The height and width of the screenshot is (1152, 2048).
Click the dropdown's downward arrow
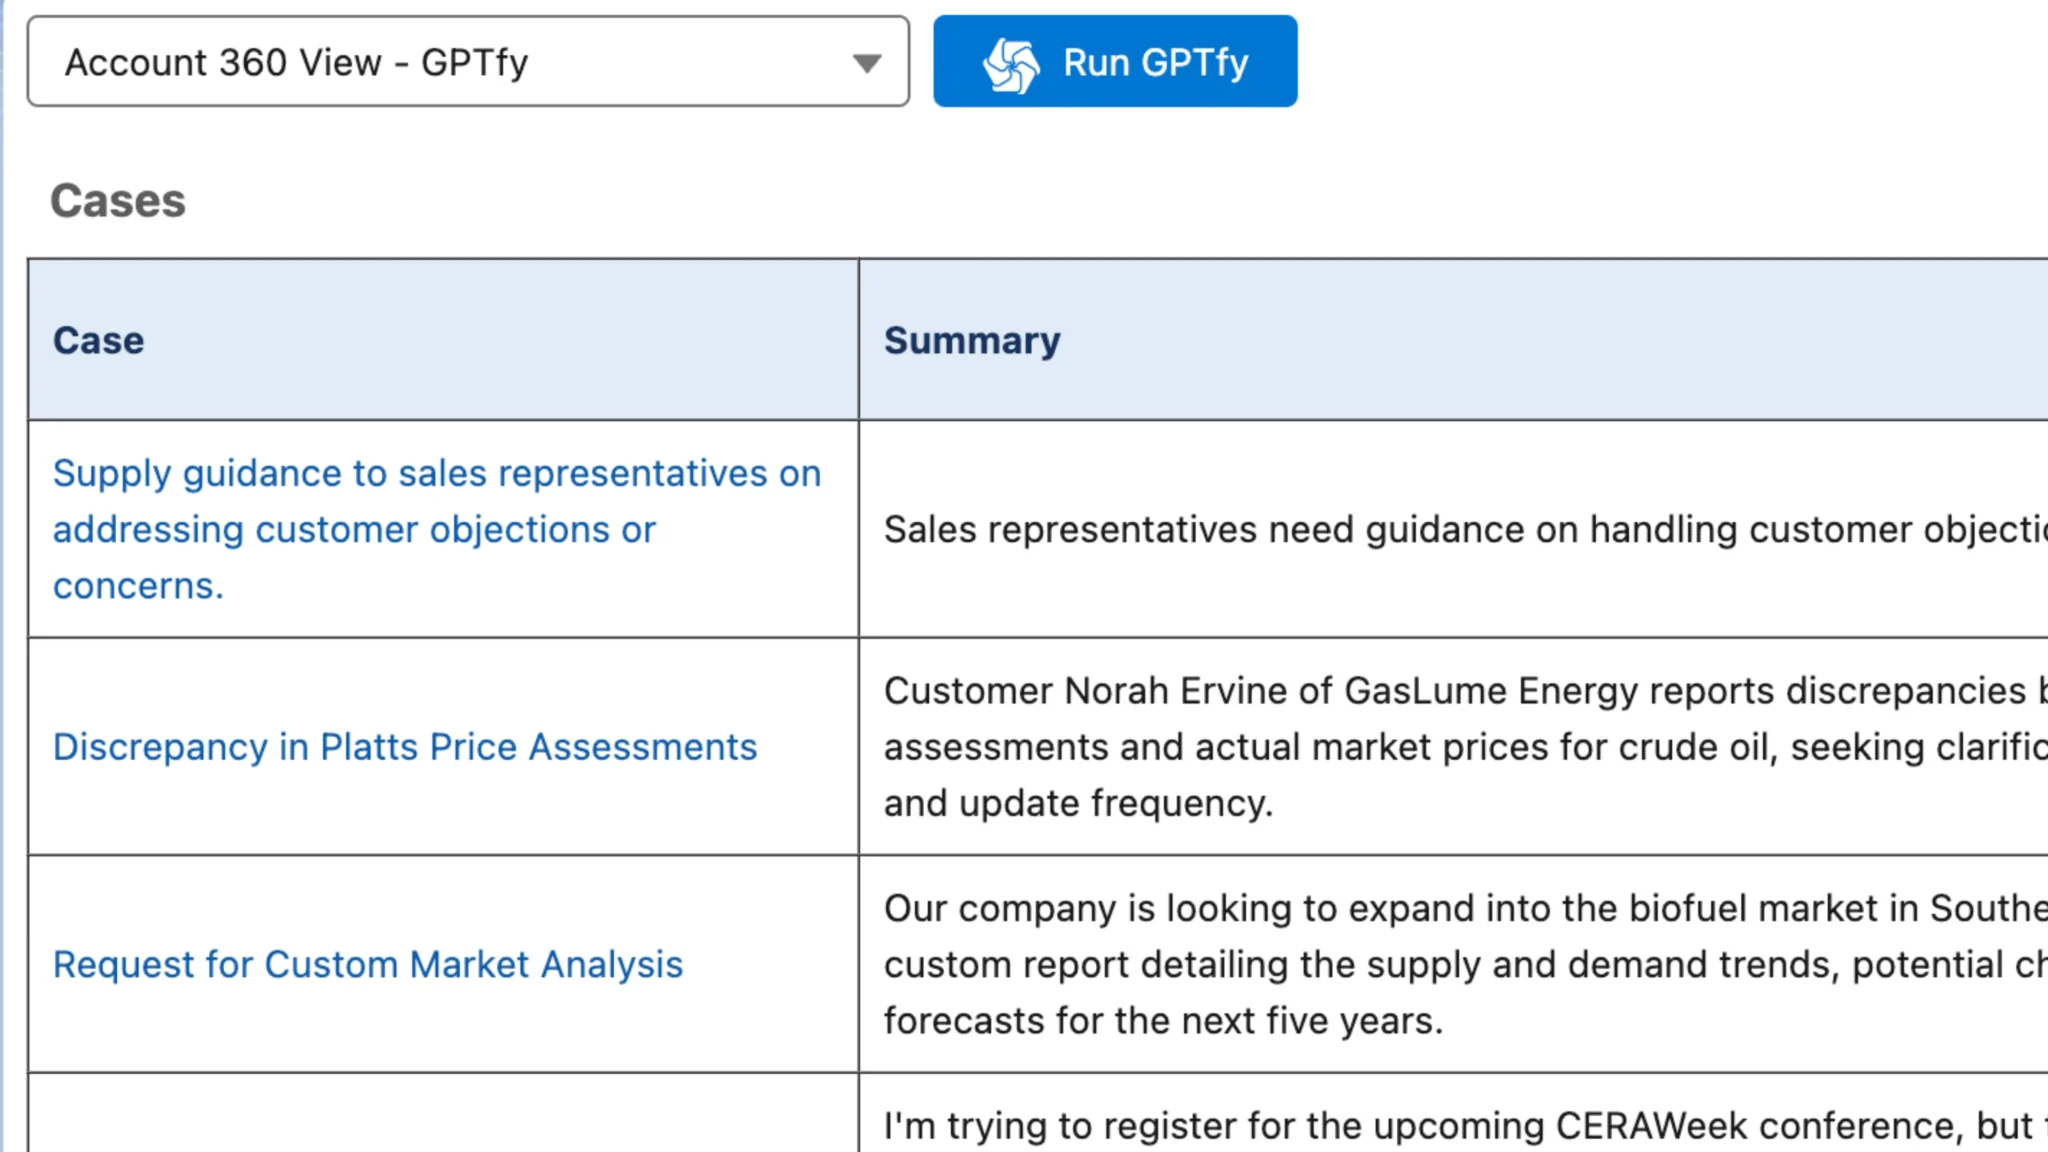tap(866, 62)
